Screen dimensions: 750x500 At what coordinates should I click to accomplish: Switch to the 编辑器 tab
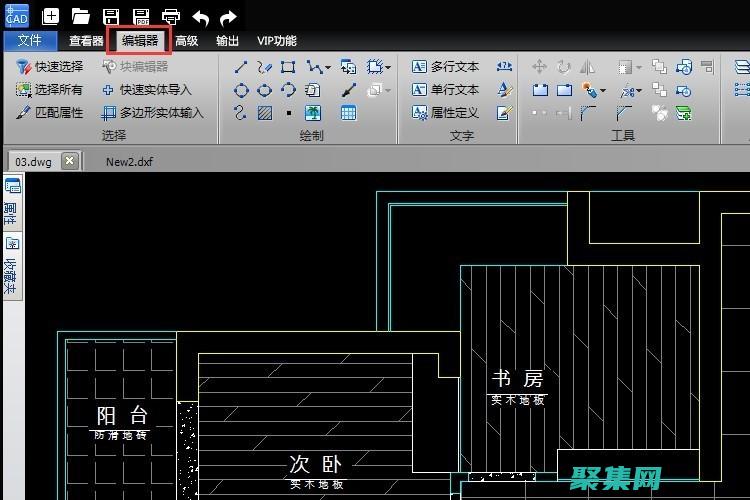(x=140, y=41)
